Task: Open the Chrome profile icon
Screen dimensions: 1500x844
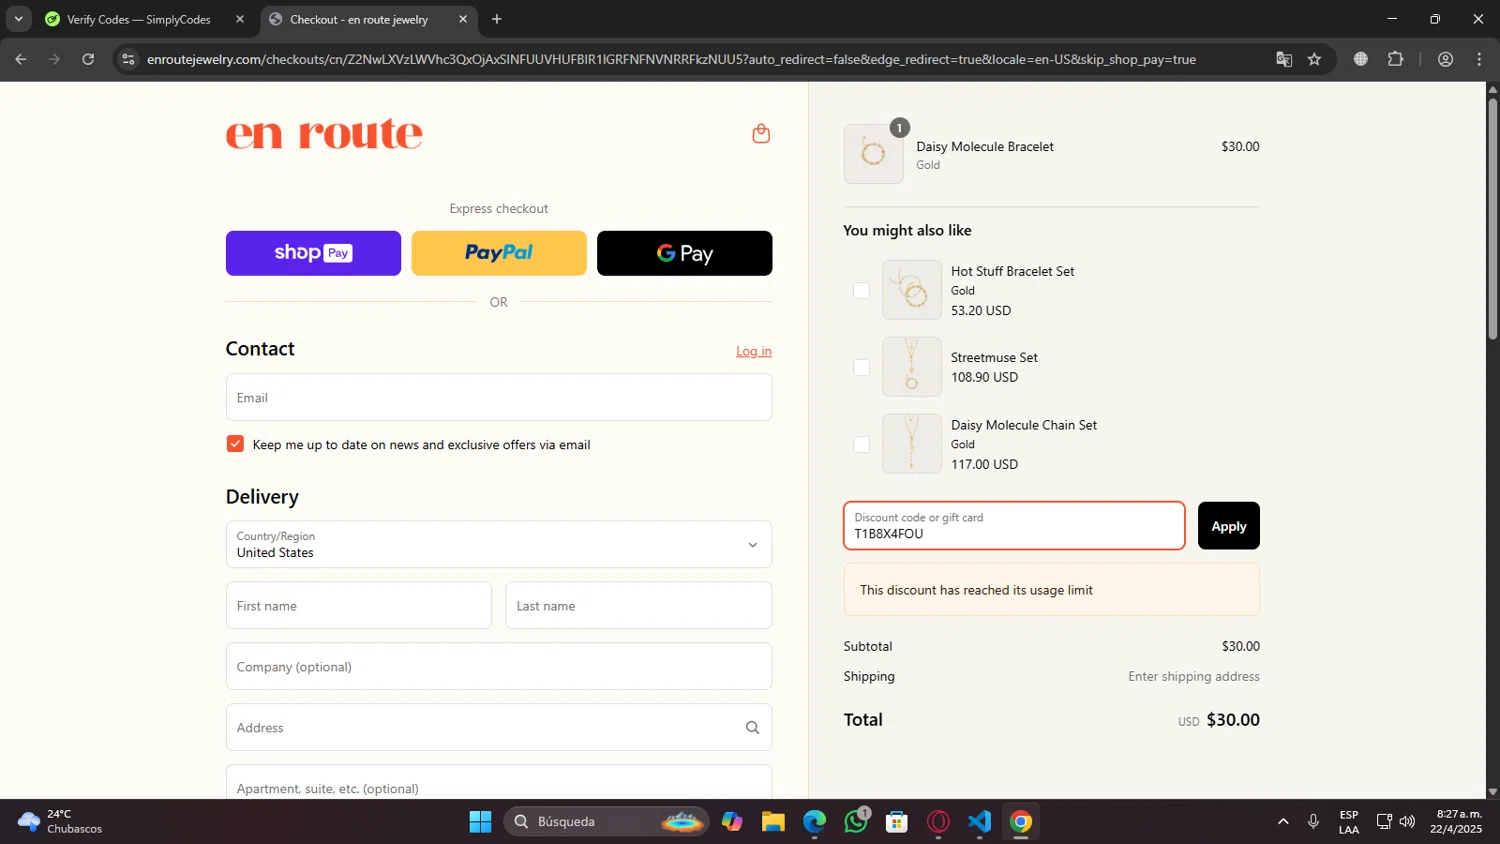Action: coord(1445,59)
